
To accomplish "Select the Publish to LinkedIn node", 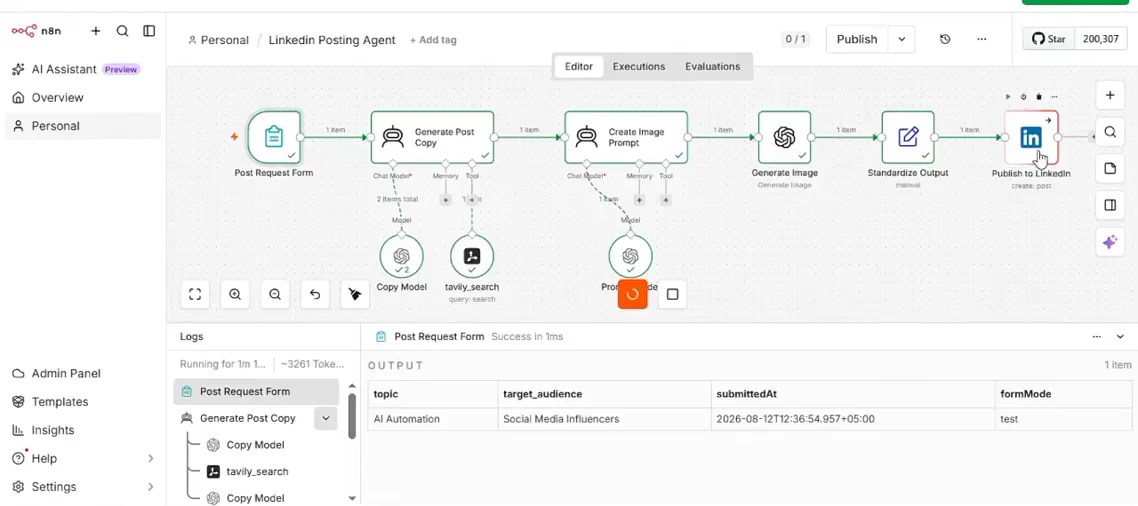I will pyautogui.click(x=1031, y=136).
